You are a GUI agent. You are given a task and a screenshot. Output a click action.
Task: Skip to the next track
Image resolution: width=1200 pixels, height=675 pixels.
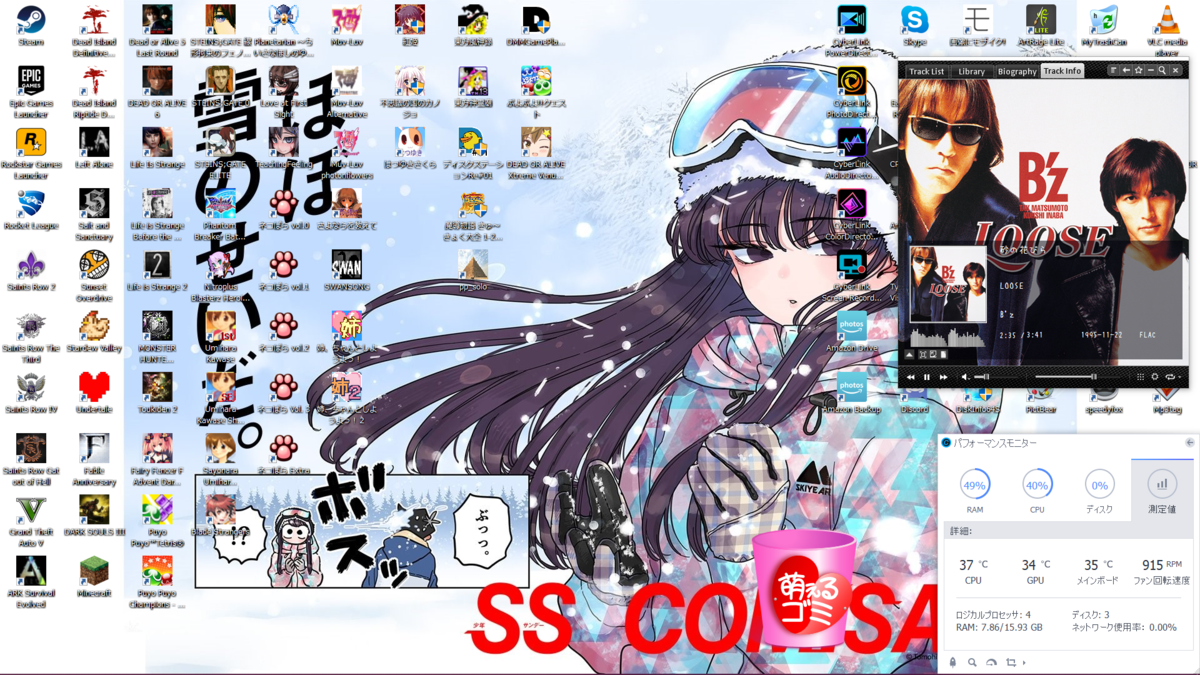pos(943,377)
